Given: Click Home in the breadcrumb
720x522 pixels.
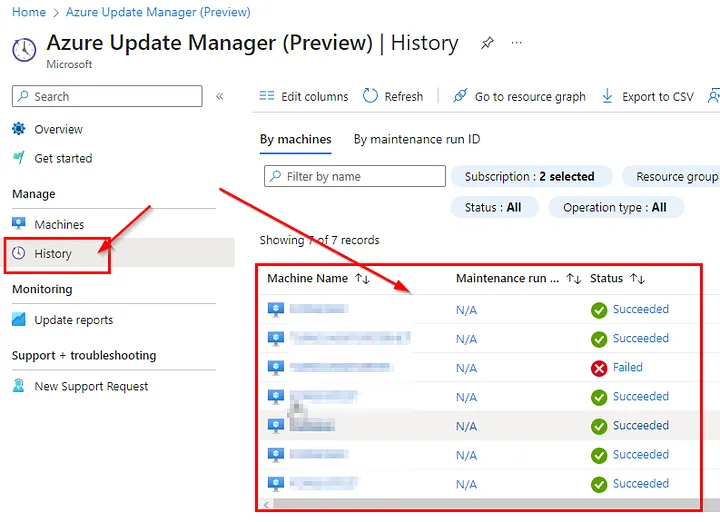Looking at the screenshot, I should (x=29, y=12).
